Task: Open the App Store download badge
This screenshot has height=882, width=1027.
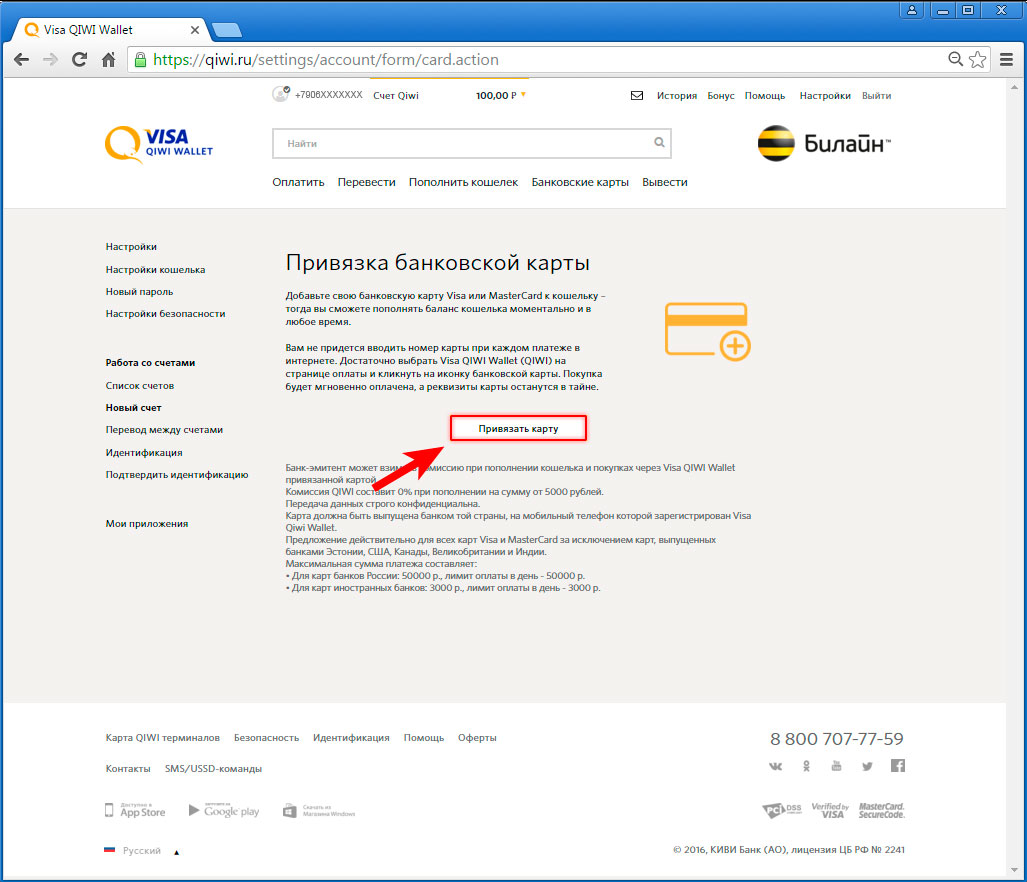Action: [136, 811]
